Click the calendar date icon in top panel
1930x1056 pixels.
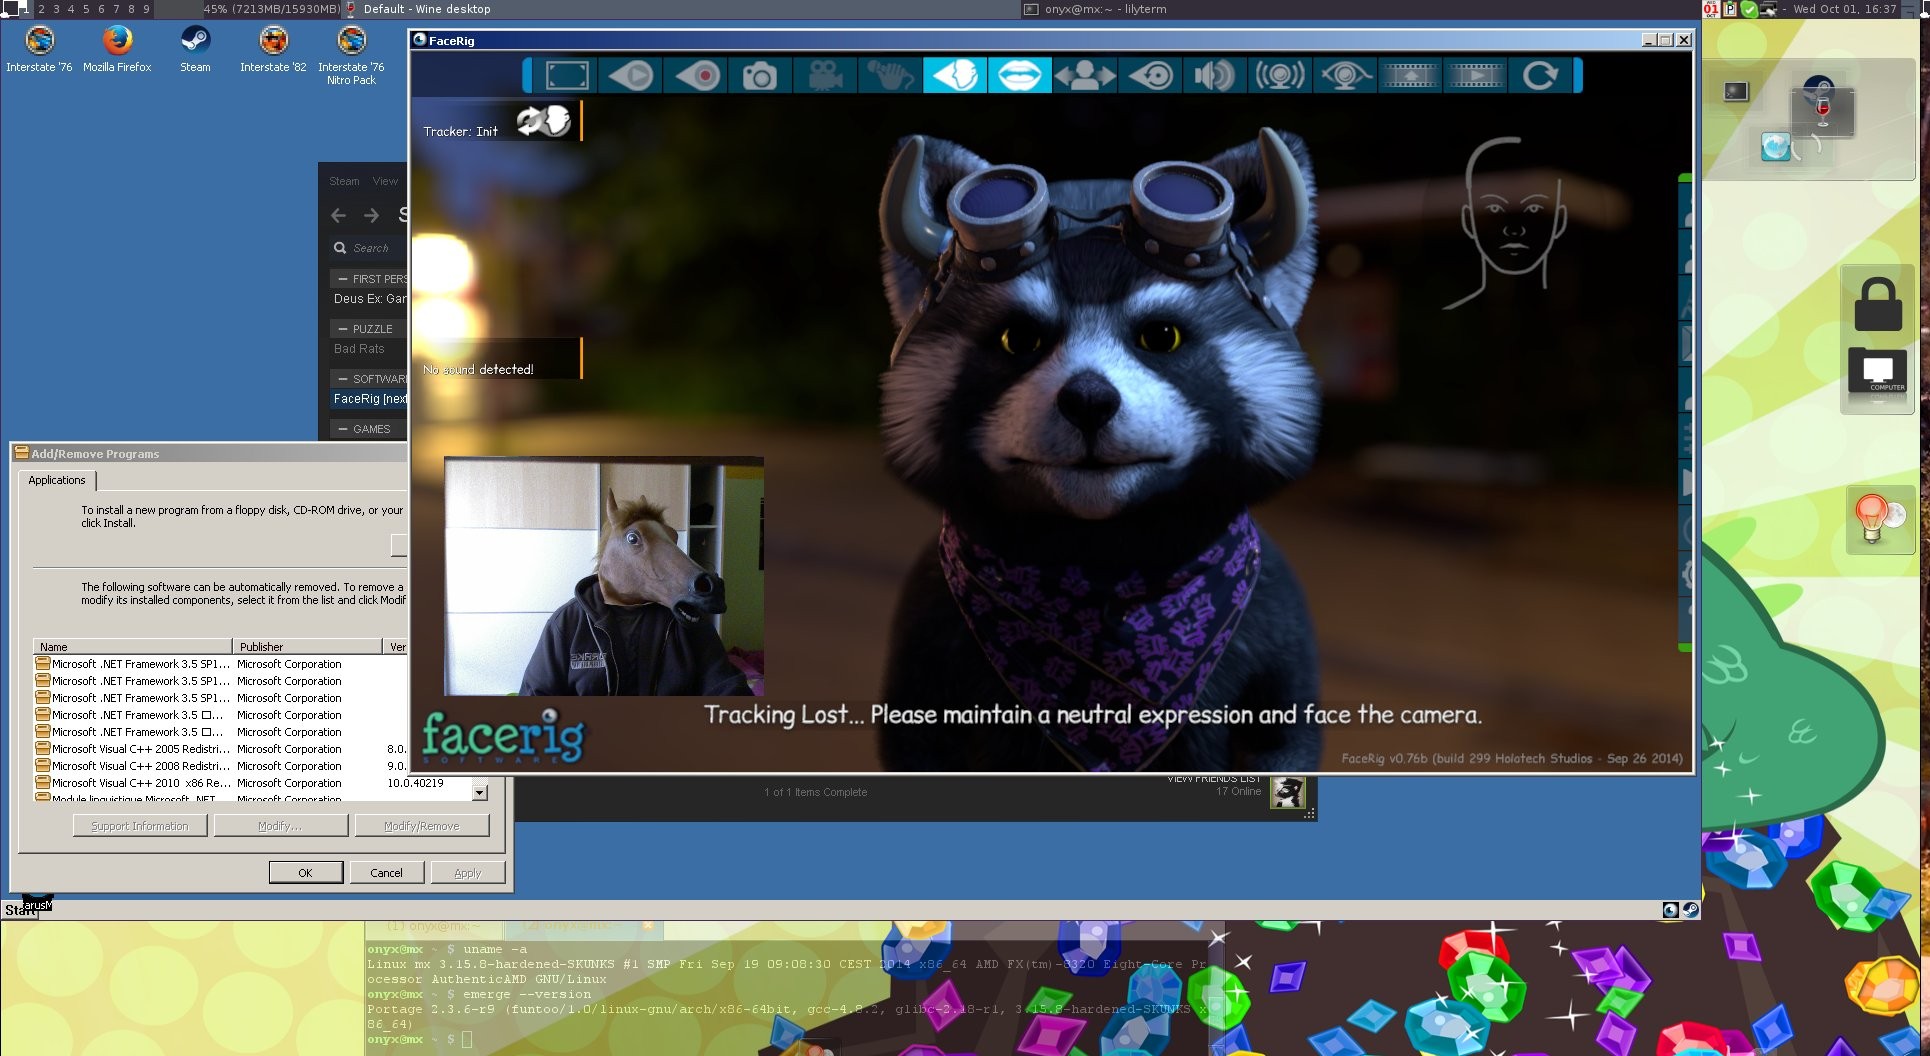[1710, 9]
